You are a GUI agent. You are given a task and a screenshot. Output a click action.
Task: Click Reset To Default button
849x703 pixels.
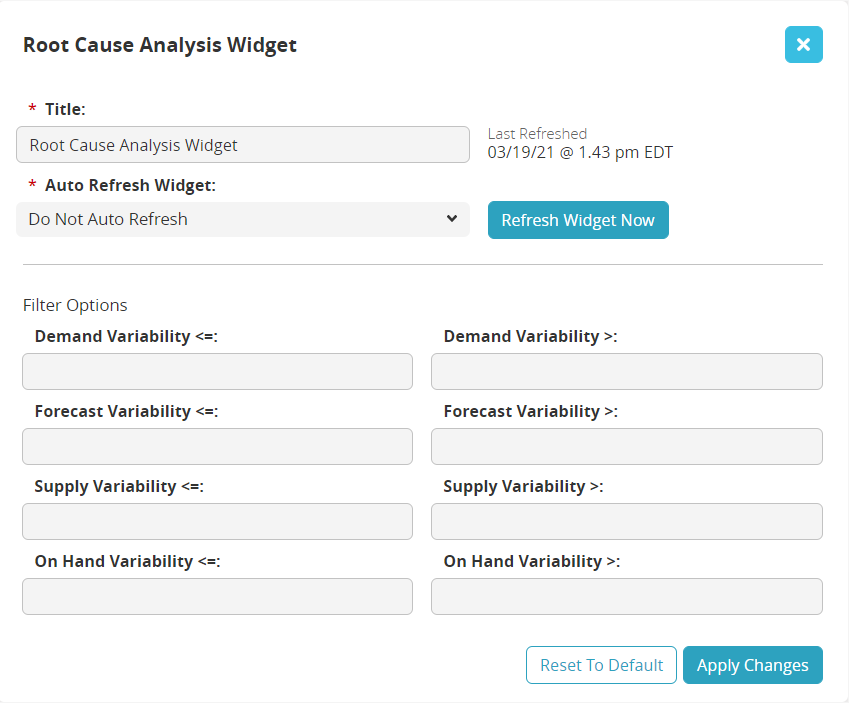click(x=601, y=665)
